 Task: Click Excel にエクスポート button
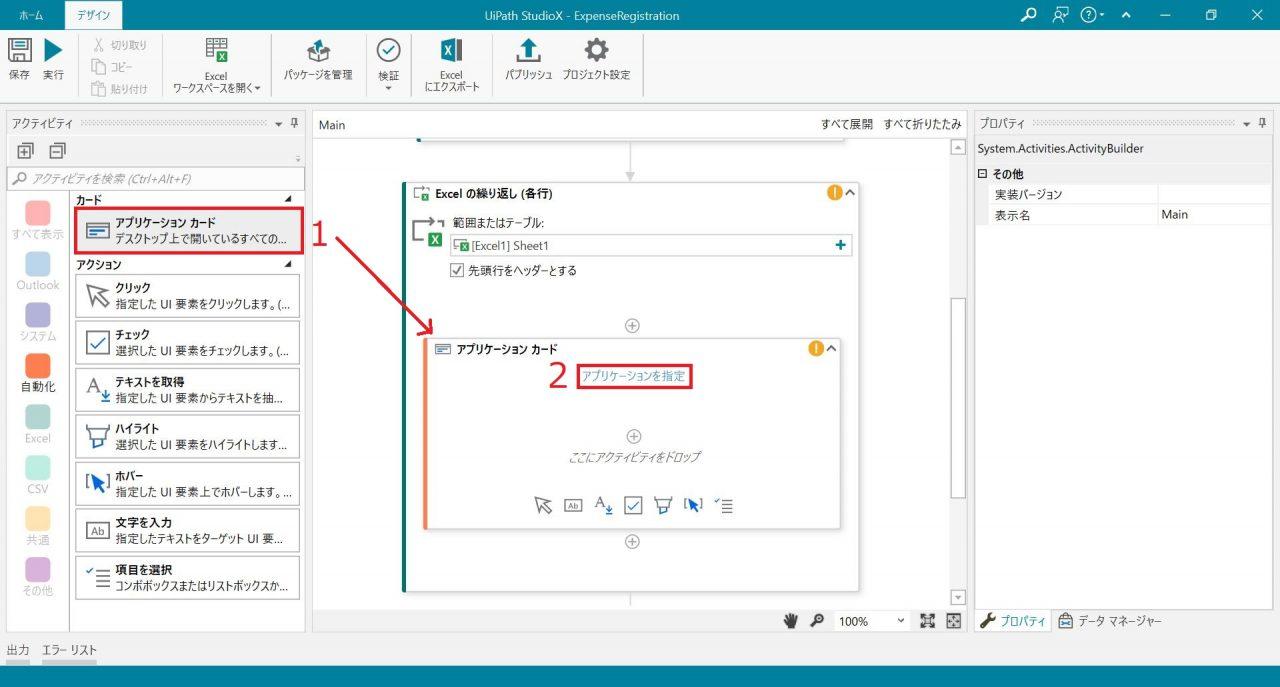click(x=451, y=66)
